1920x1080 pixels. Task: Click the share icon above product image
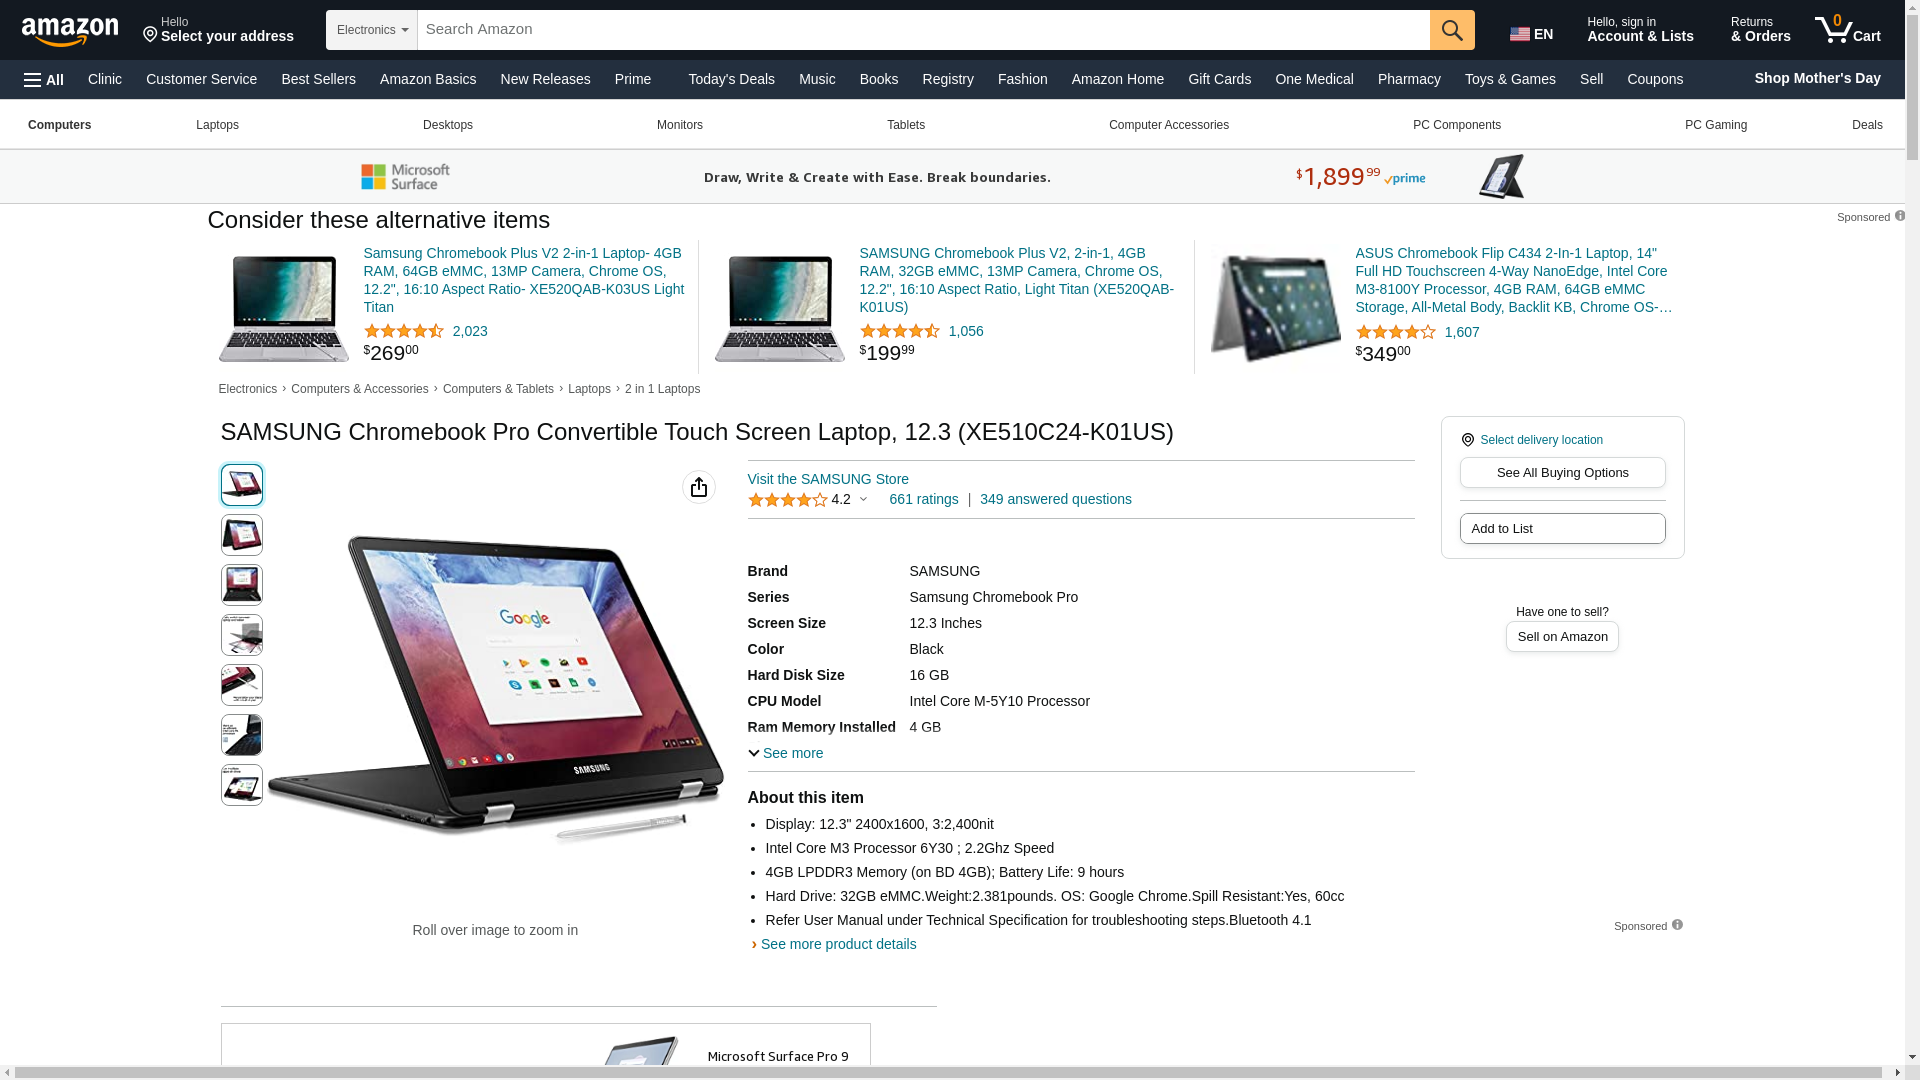coord(699,487)
